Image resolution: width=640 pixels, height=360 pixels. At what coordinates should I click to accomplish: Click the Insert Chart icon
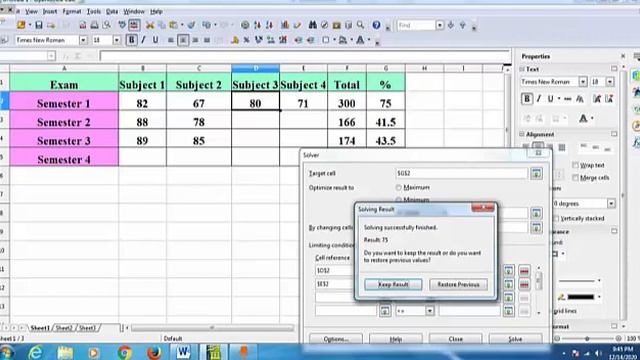point(285,25)
